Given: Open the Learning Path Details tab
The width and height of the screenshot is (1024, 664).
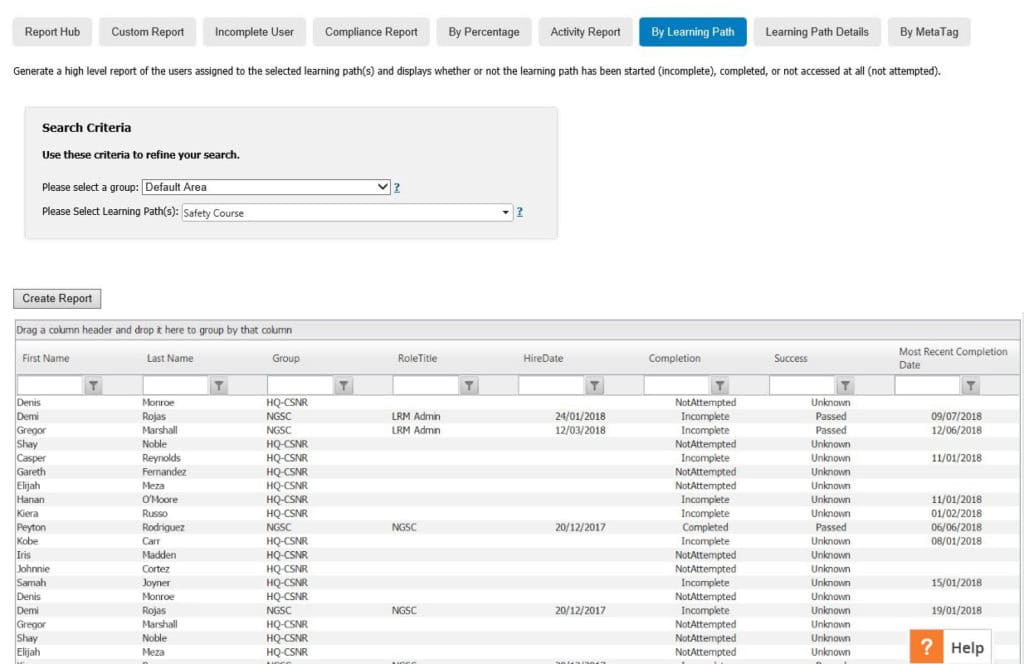Looking at the screenshot, I should point(816,32).
